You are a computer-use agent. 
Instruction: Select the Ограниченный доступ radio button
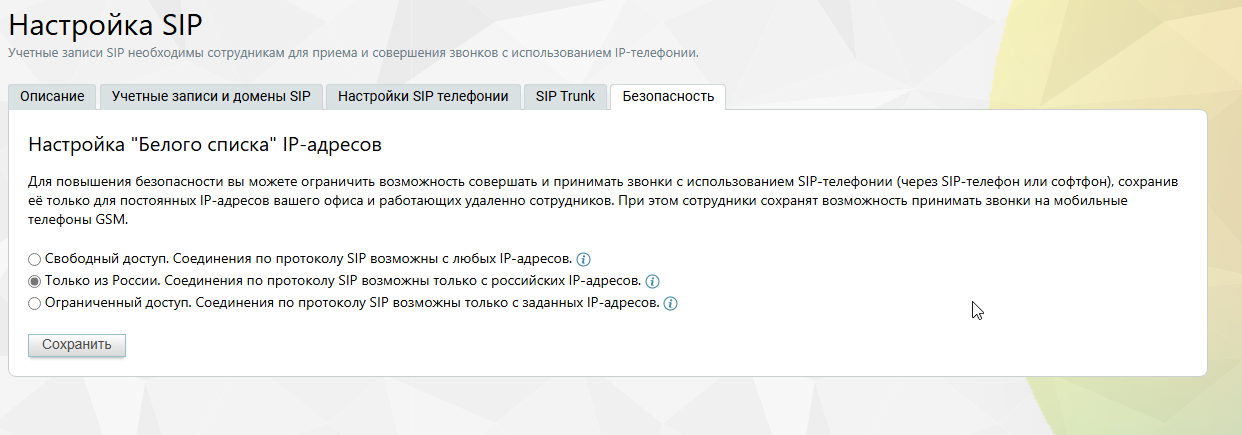coord(35,303)
